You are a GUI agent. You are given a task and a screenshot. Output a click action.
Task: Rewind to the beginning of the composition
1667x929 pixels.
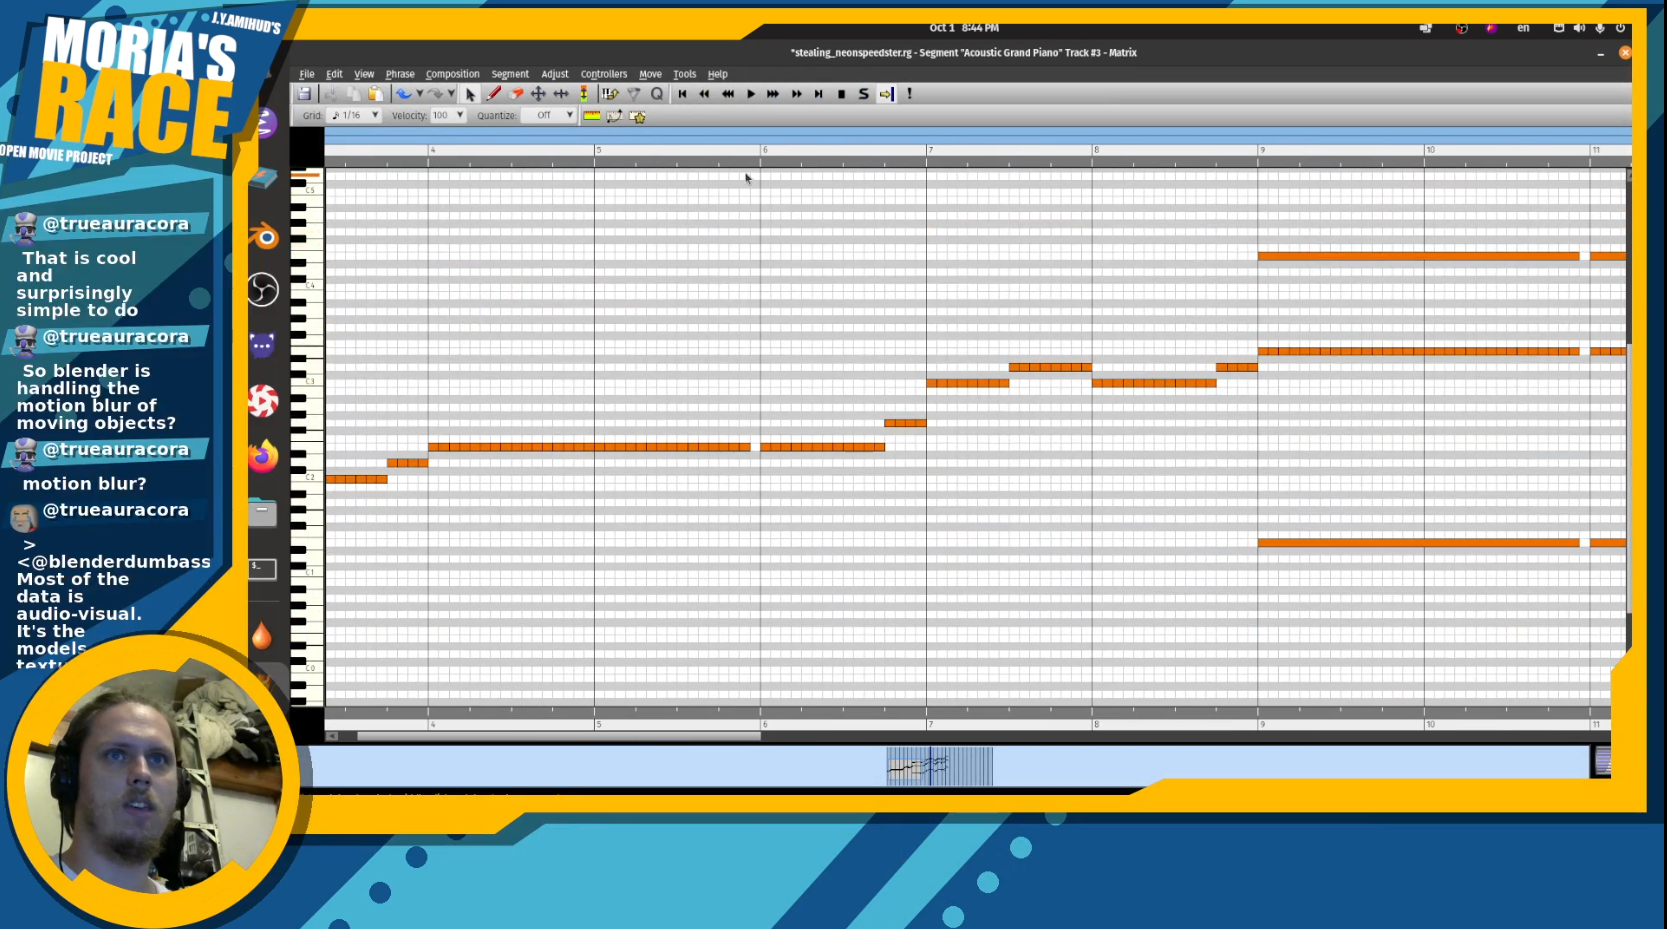click(x=682, y=94)
